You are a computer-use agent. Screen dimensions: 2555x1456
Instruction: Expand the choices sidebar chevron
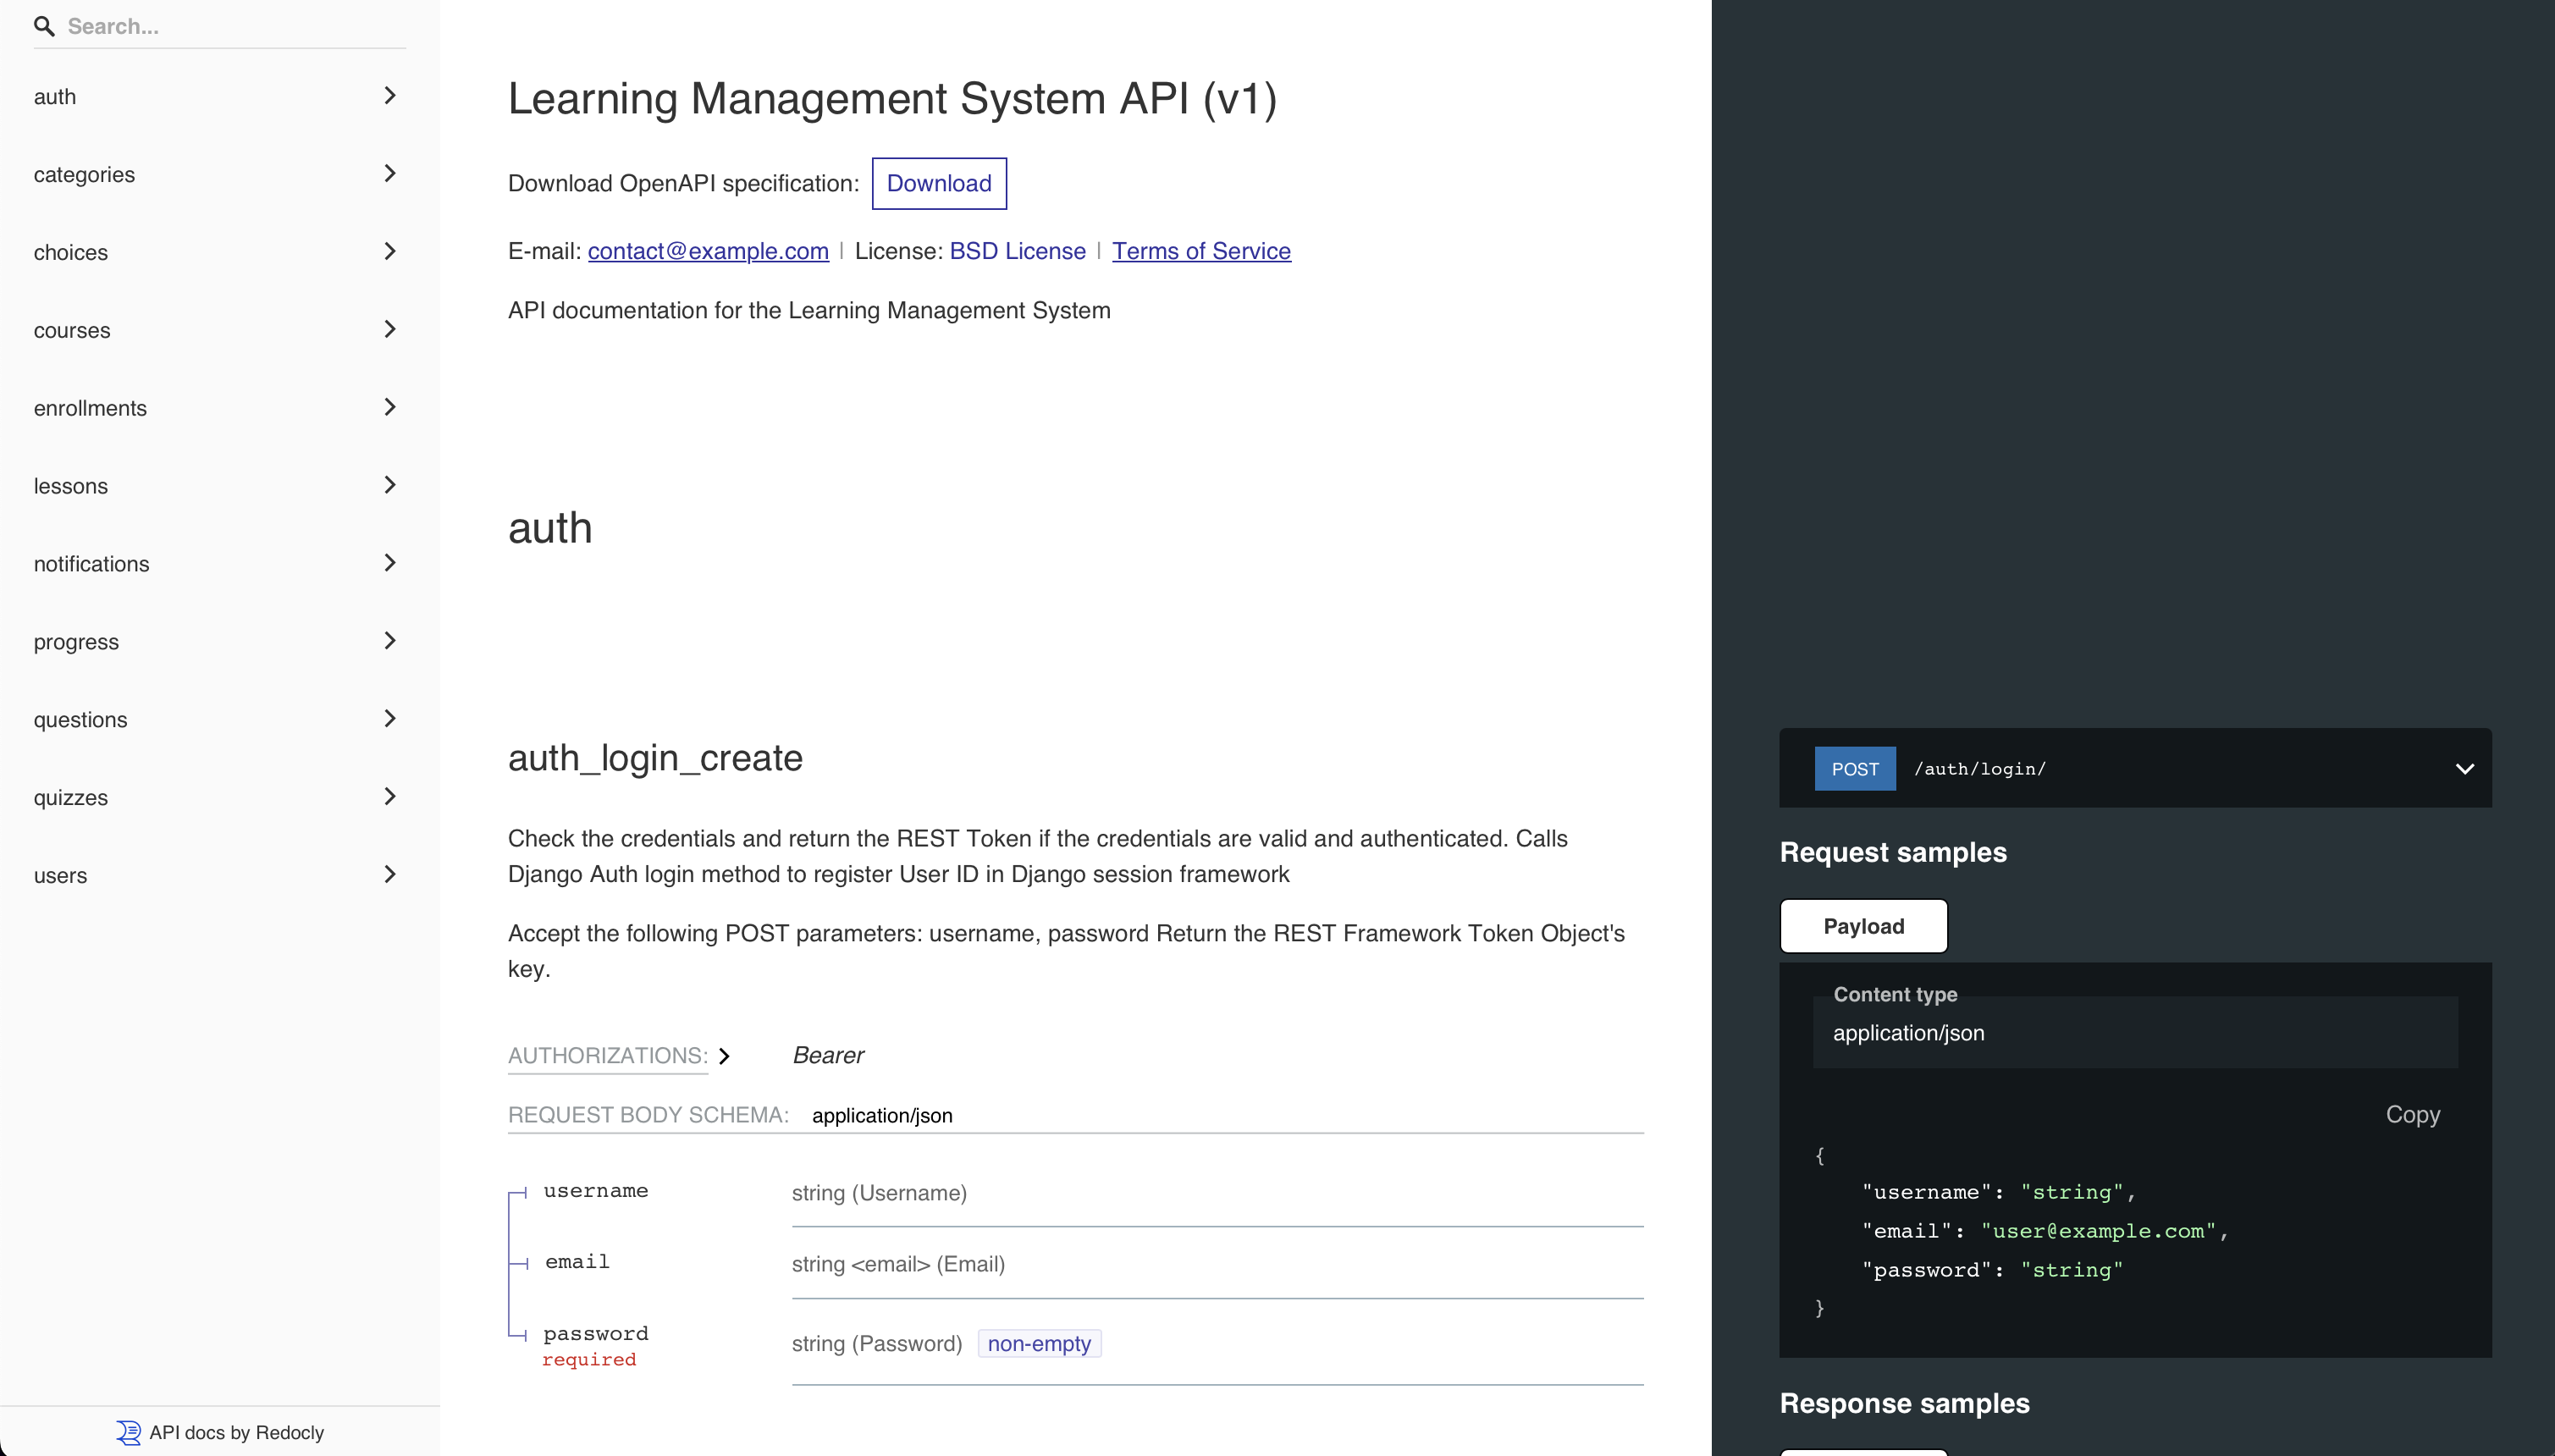(x=390, y=252)
